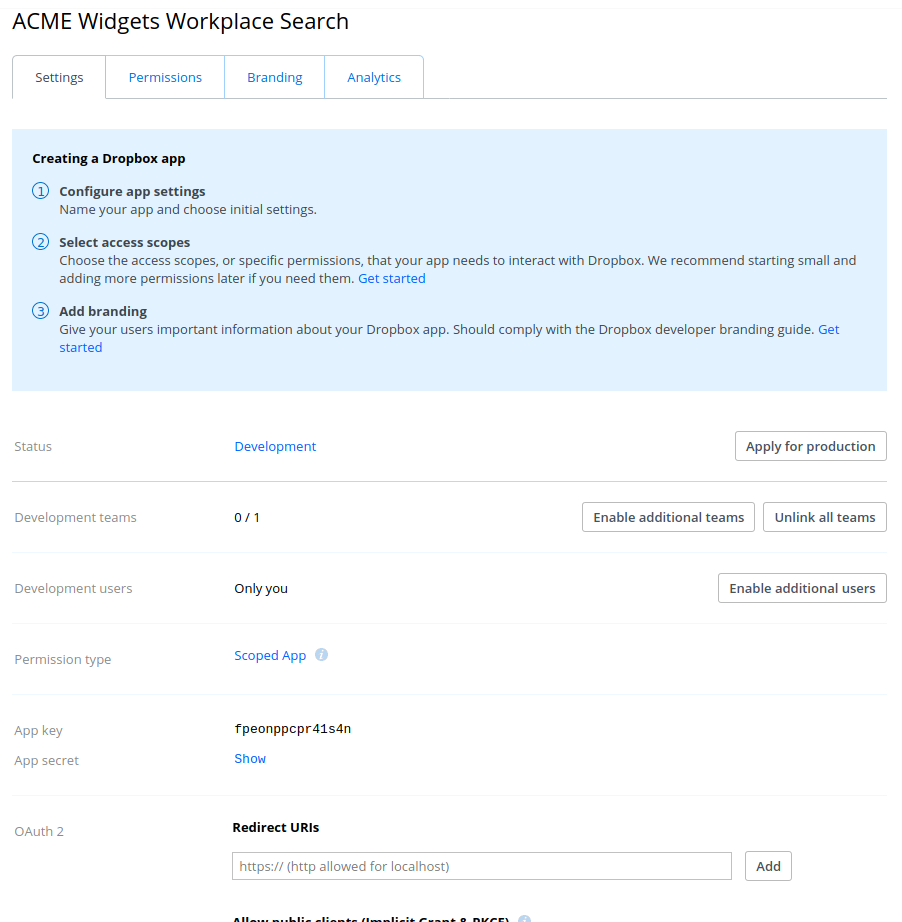The width and height of the screenshot is (902, 922).
Task: Click the App key value text
Action: point(293,729)
